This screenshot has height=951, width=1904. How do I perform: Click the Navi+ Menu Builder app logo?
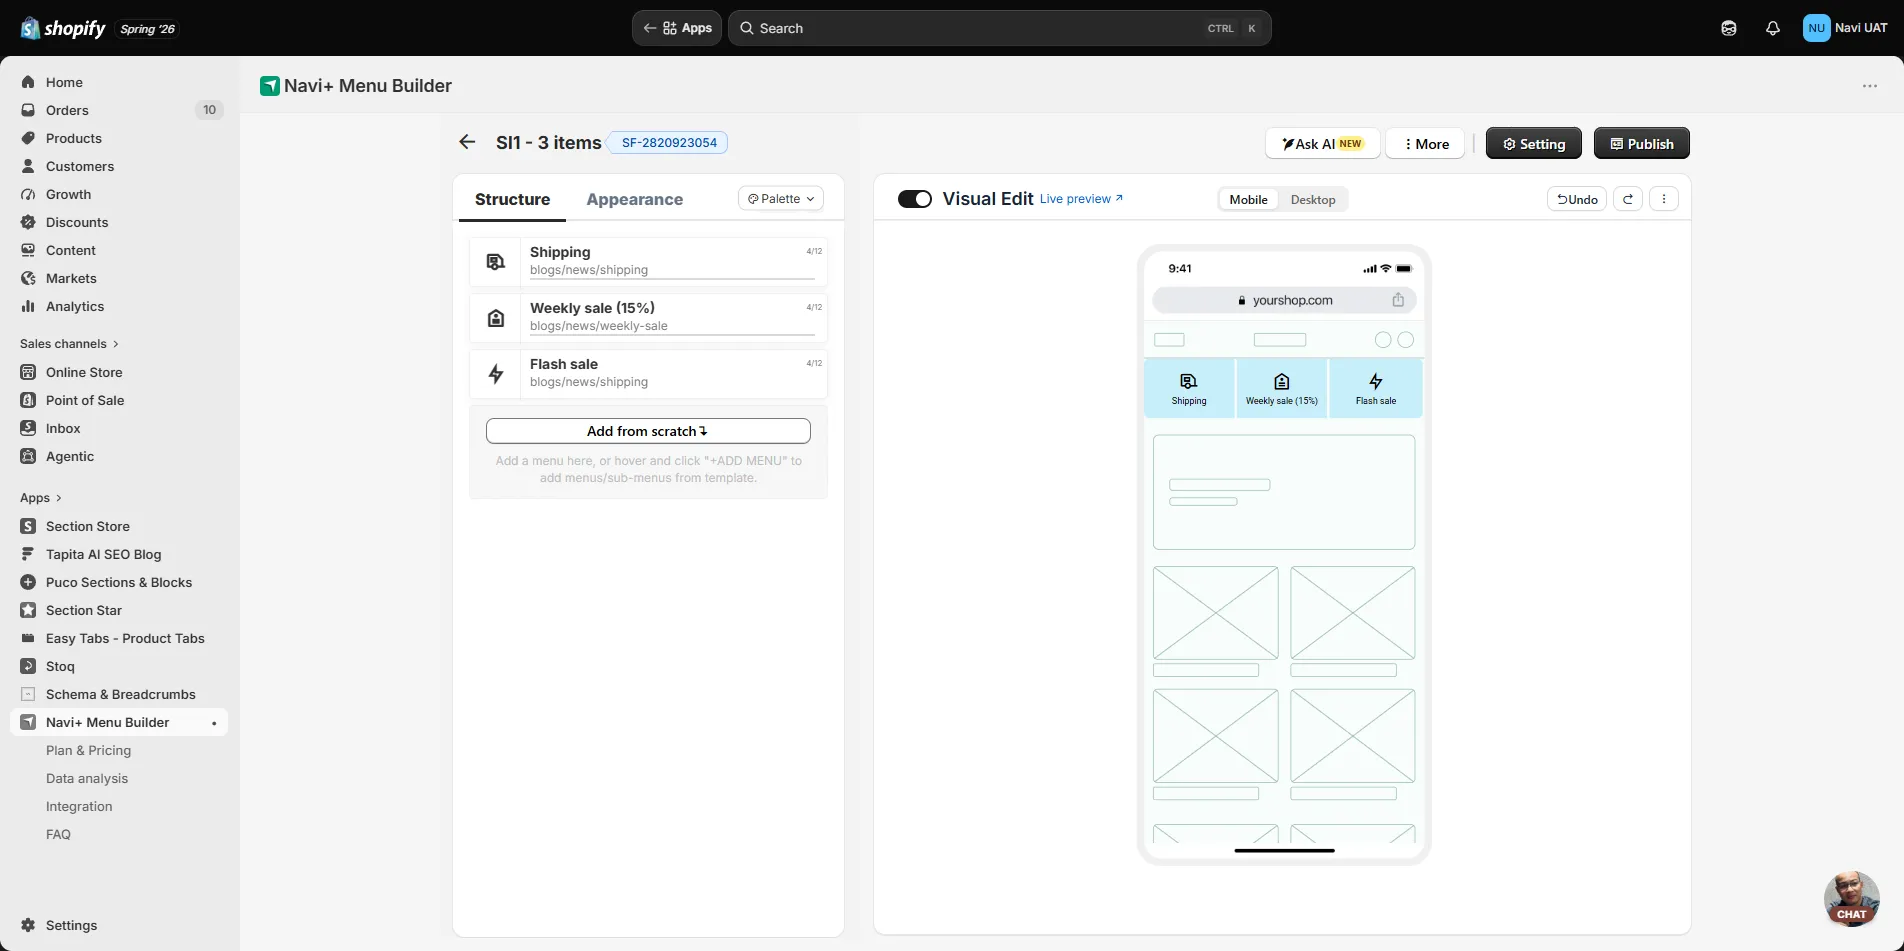pos(270,86)
